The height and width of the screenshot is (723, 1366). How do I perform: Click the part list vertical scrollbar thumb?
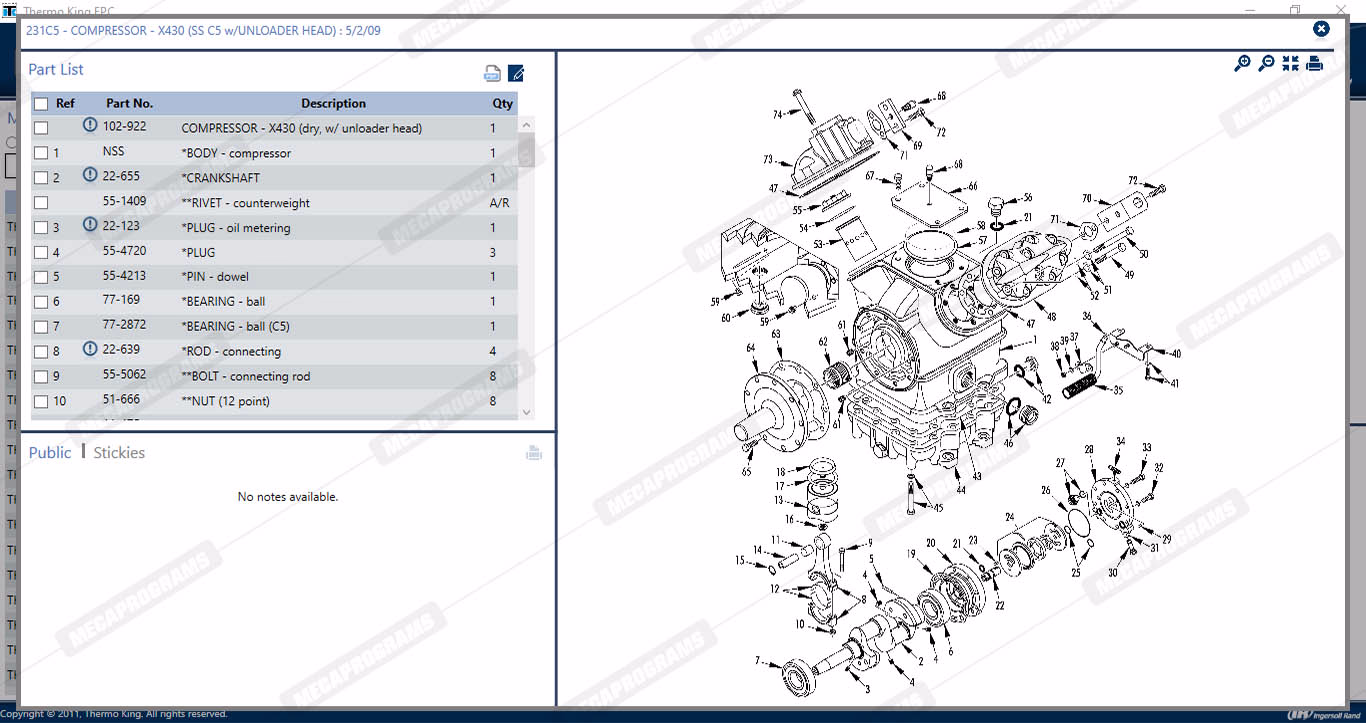[526, 155]
